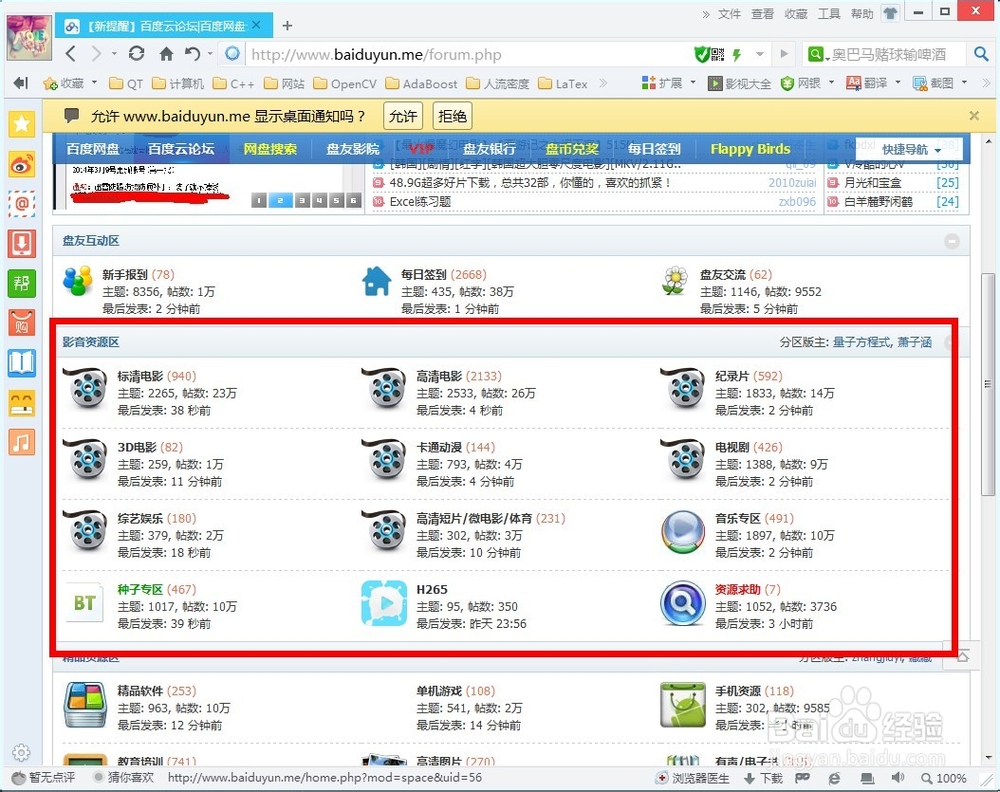
Task: Toggle browser mute speaker icon
Action: point(897,778)
